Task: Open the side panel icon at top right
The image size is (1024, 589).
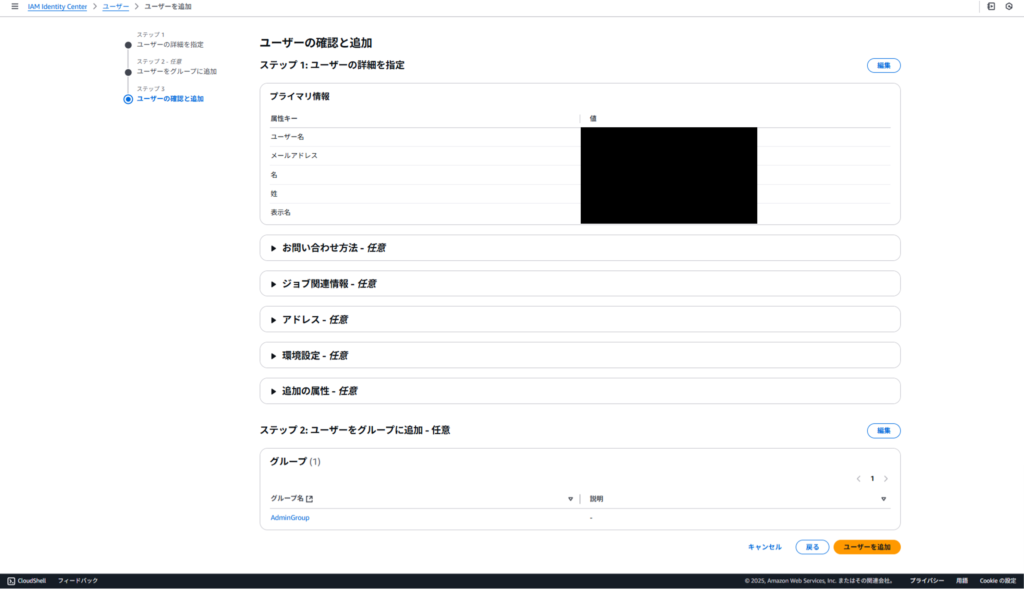Action: click(991, 7)
